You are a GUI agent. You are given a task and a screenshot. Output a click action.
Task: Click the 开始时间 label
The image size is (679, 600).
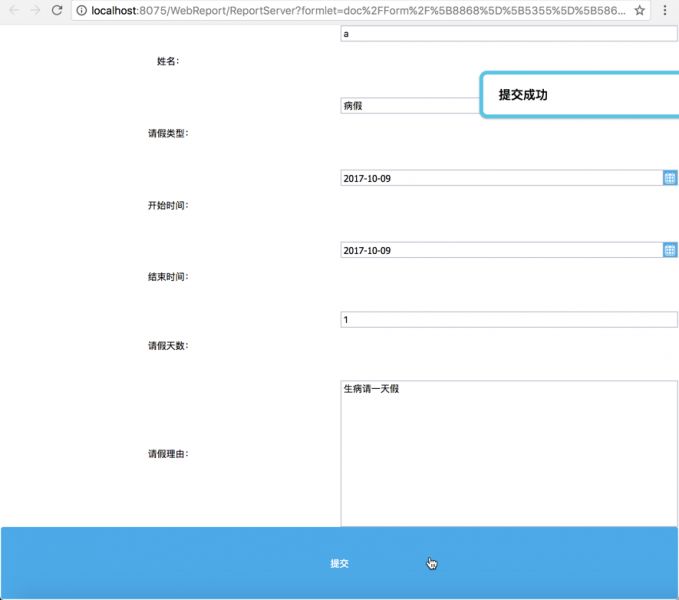point(168,205)
